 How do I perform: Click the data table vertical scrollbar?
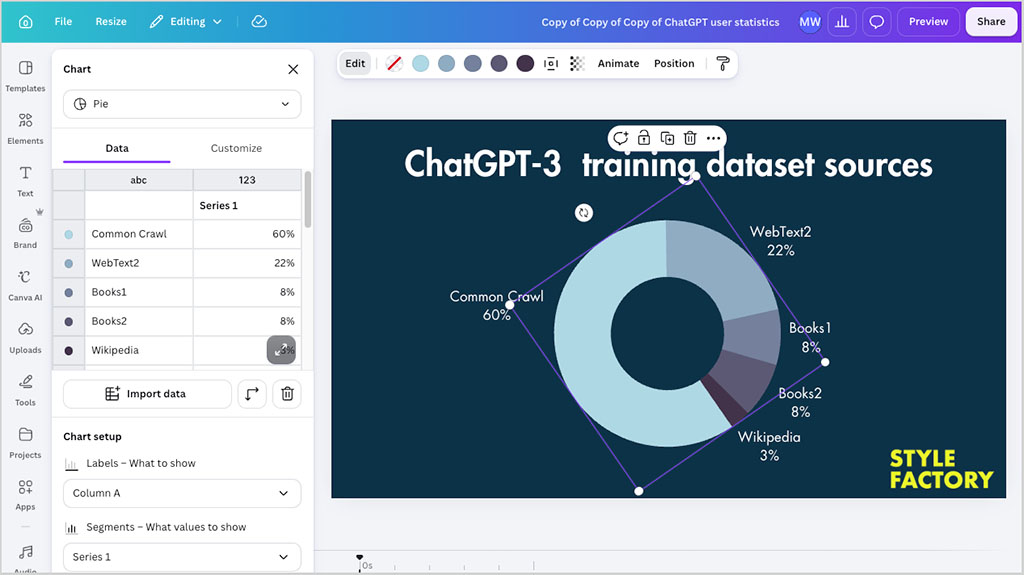click(308, 199)
